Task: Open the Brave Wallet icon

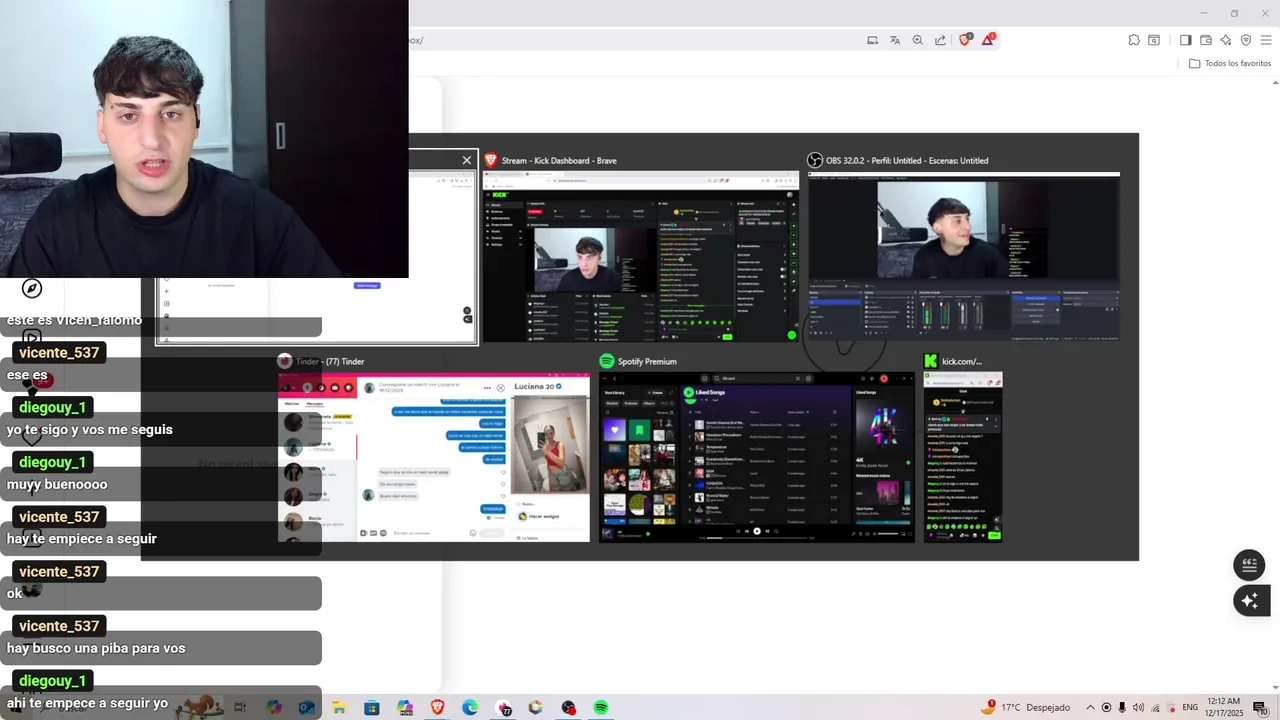Action: tap(1206, 40)
